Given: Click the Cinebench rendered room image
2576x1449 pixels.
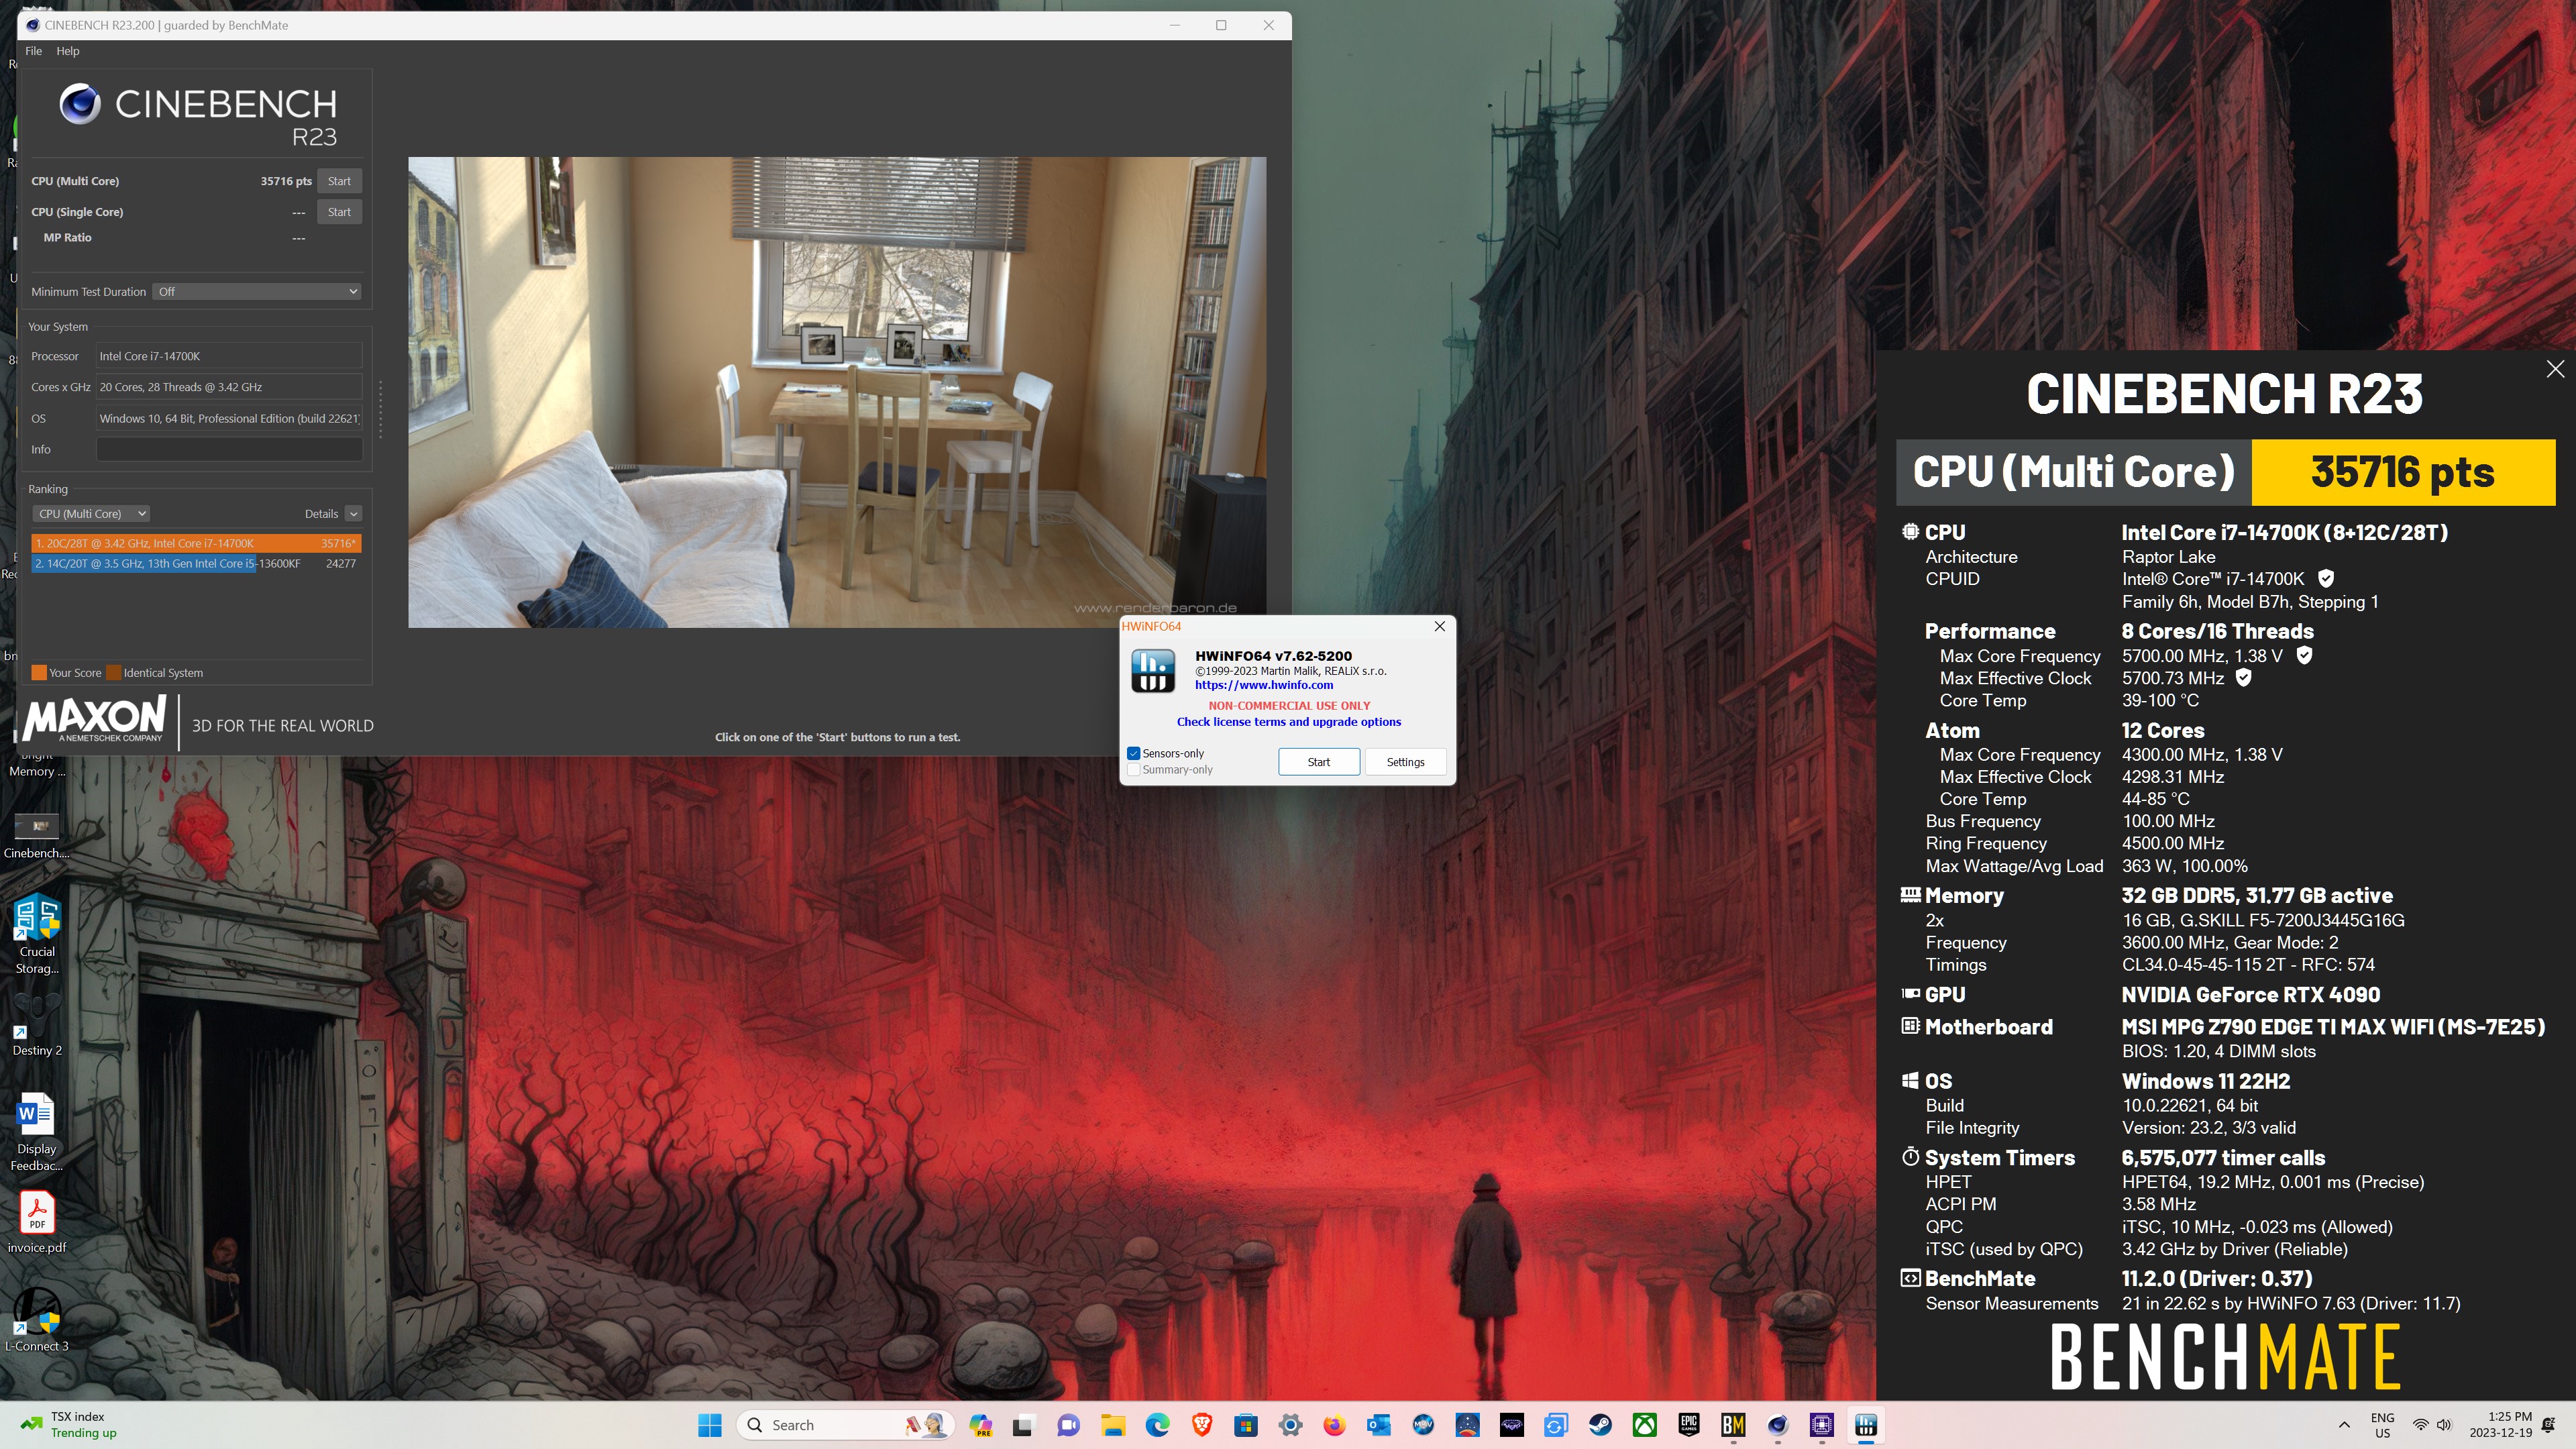Looking at the screenshot, I should tap(836, 392).
